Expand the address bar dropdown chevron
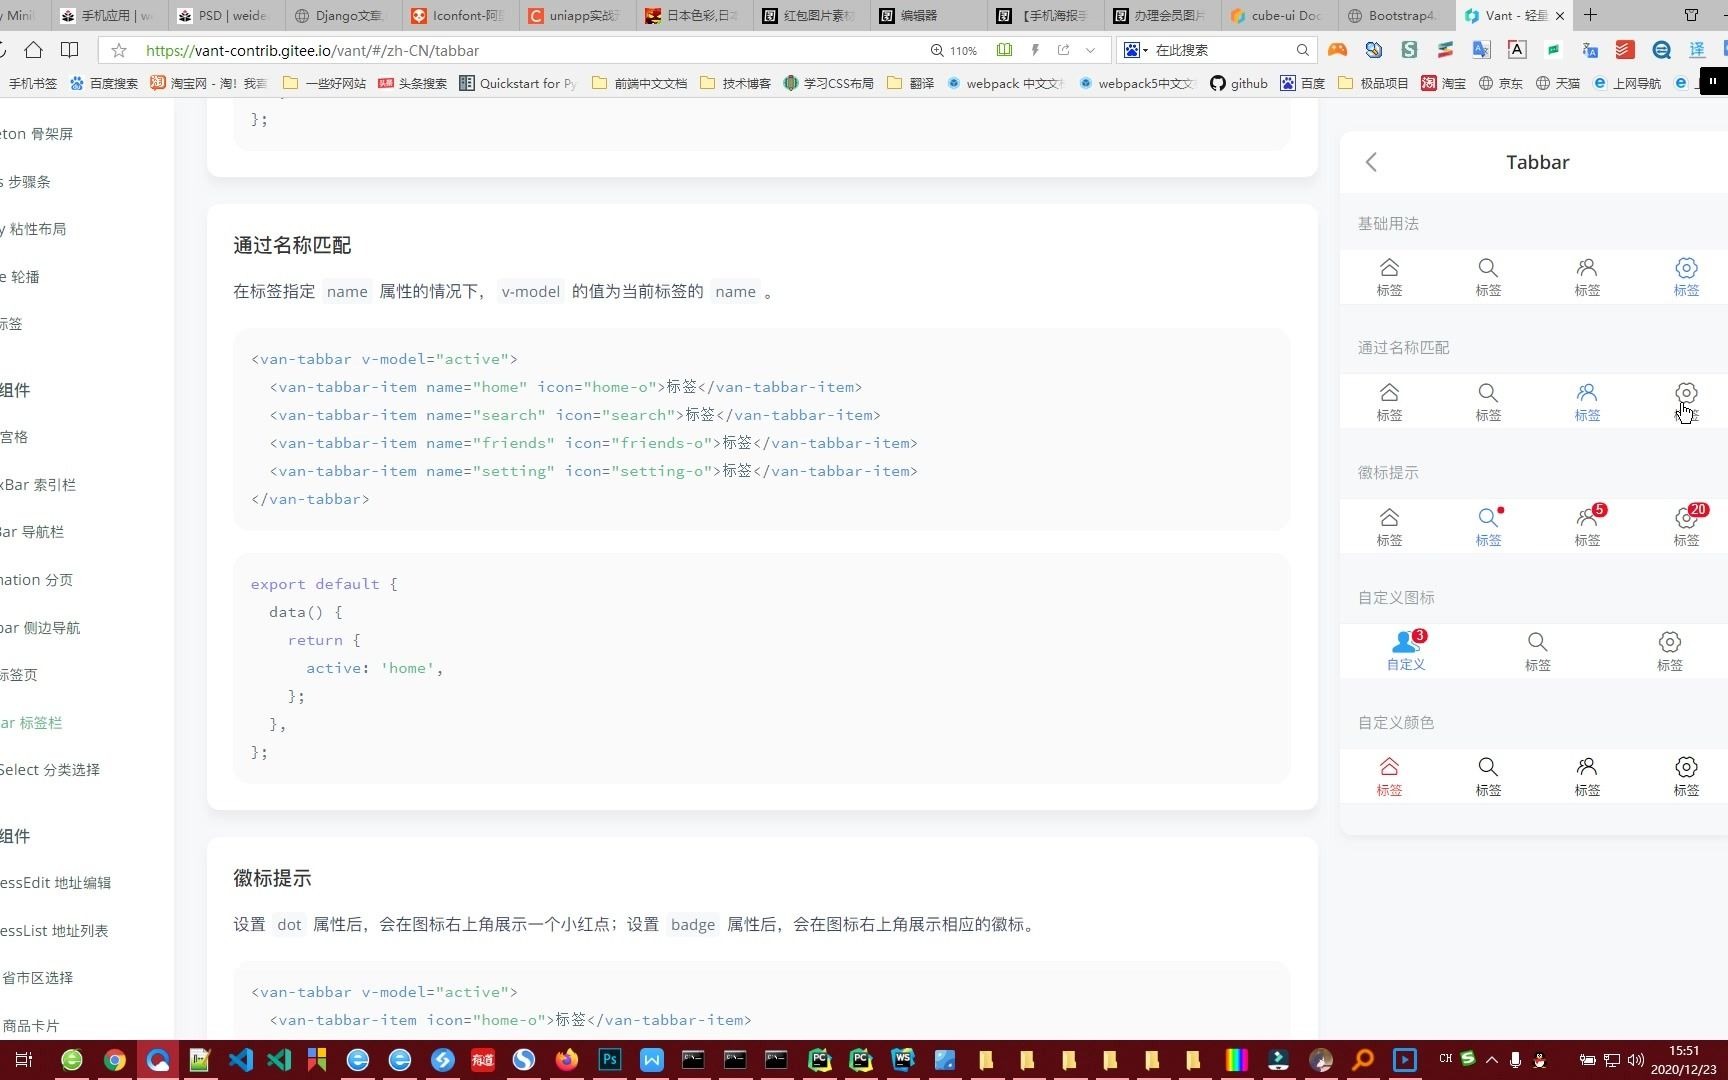Viewport: 1728px width, 1080px height. click(x=1090, y=50)
